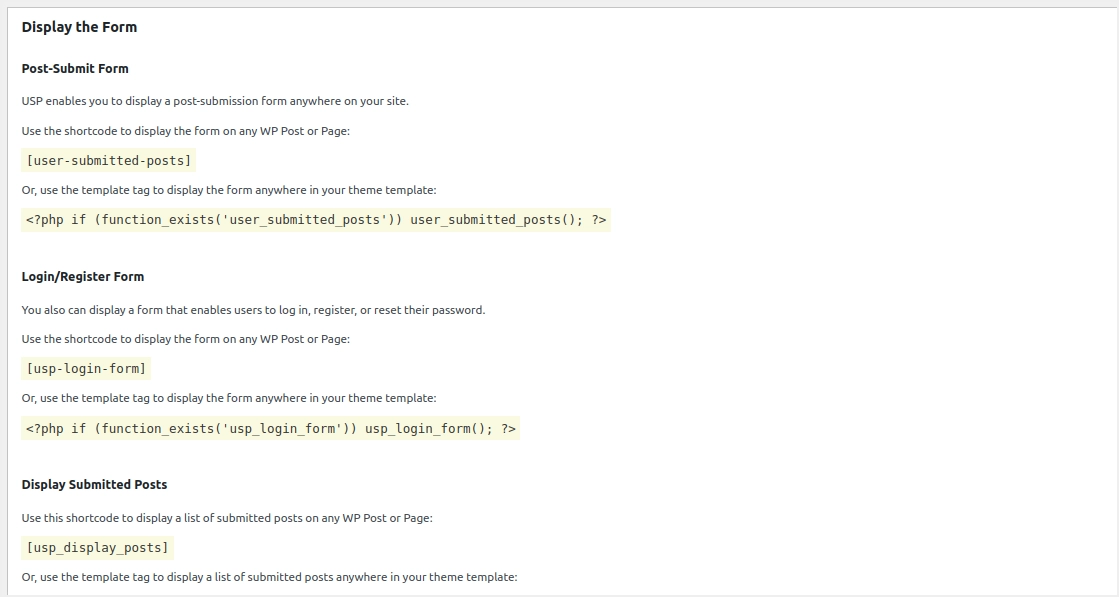Click the template tag instruction under Post-Submit Form
The width and height of the screenshot is (1119, 597).
pos(229,190)
